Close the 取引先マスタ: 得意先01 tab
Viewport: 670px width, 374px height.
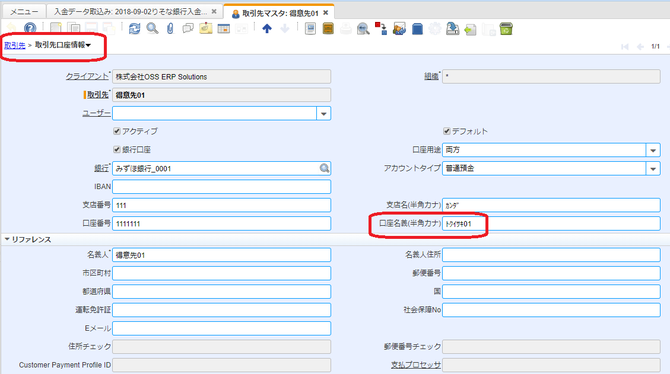click(326, 13)
